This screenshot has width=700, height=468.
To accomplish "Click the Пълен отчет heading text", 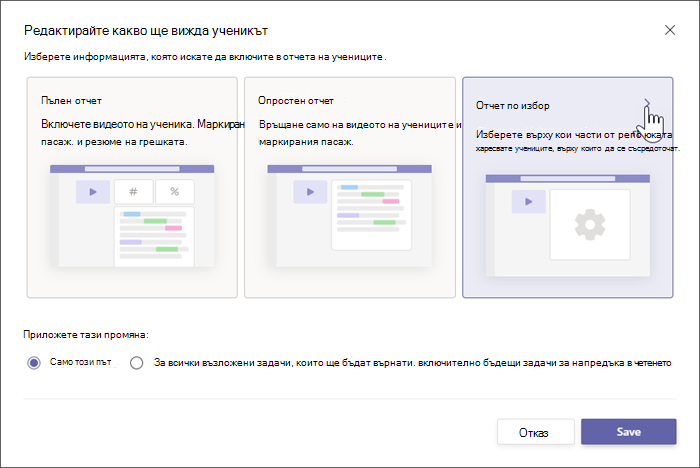I will (71, 100).
